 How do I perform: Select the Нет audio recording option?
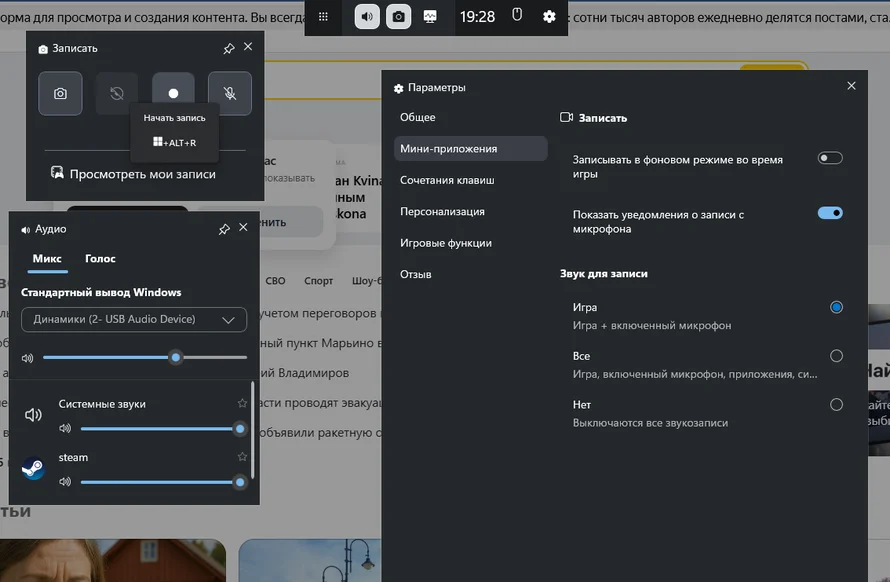click(x=836, y=405)
